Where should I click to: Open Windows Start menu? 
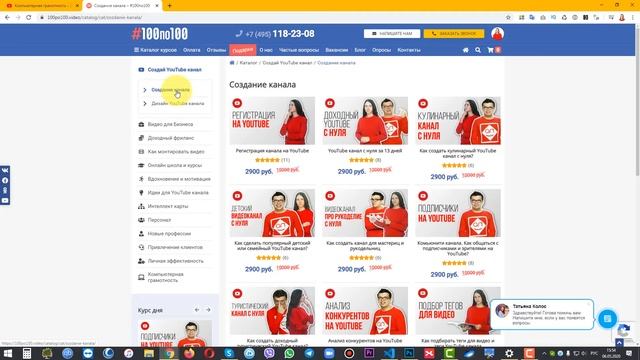click(7, 353)
